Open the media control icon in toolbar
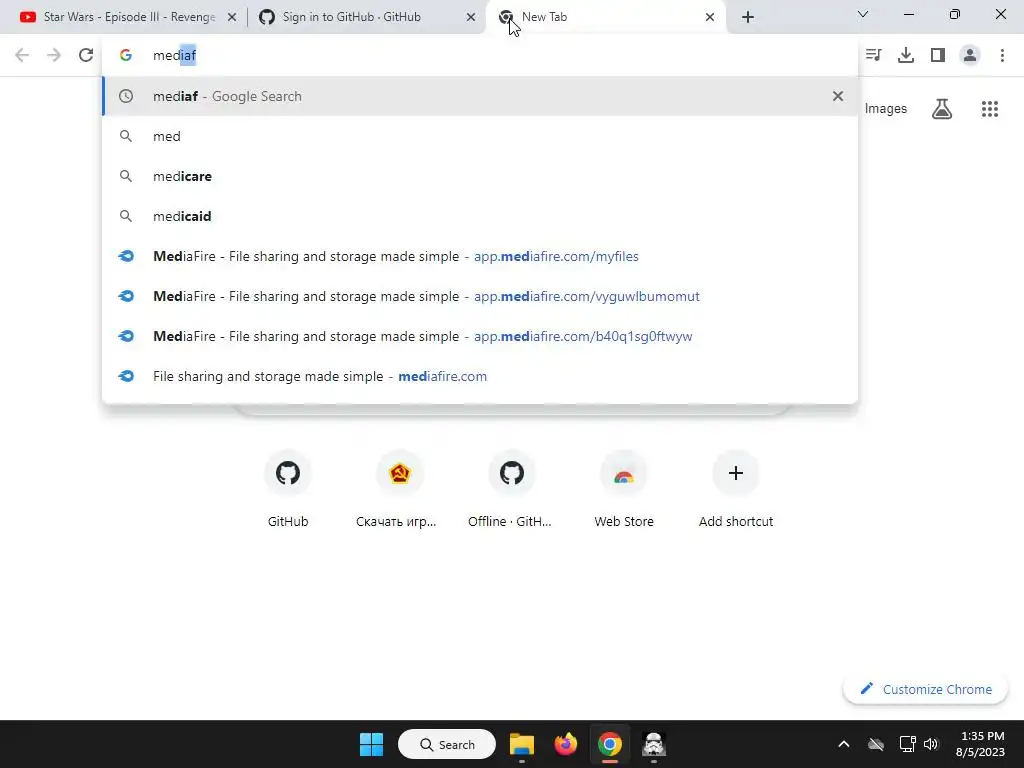 873,55
